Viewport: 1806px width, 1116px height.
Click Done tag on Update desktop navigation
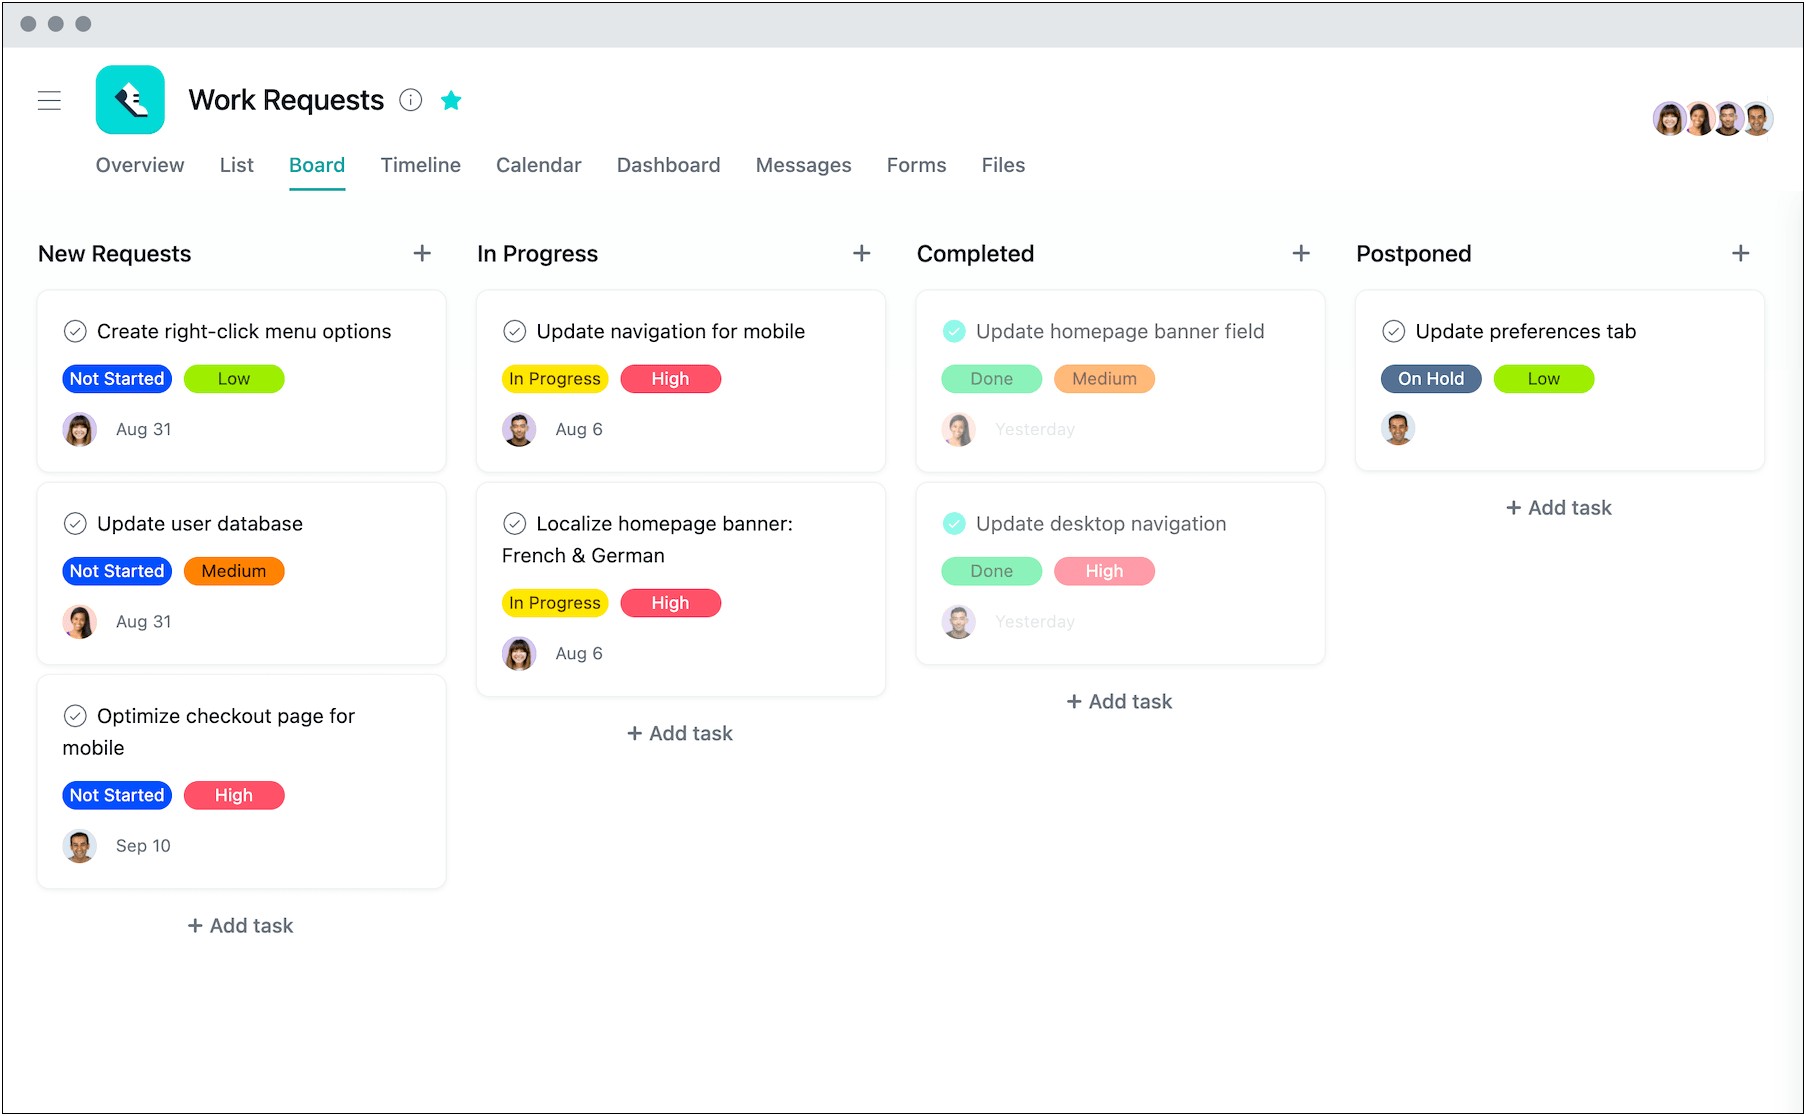coord(992,571)
